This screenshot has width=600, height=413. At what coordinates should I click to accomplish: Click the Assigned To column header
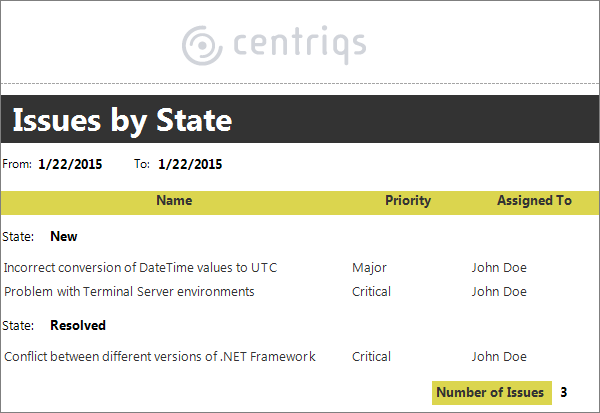pos(534,201)
